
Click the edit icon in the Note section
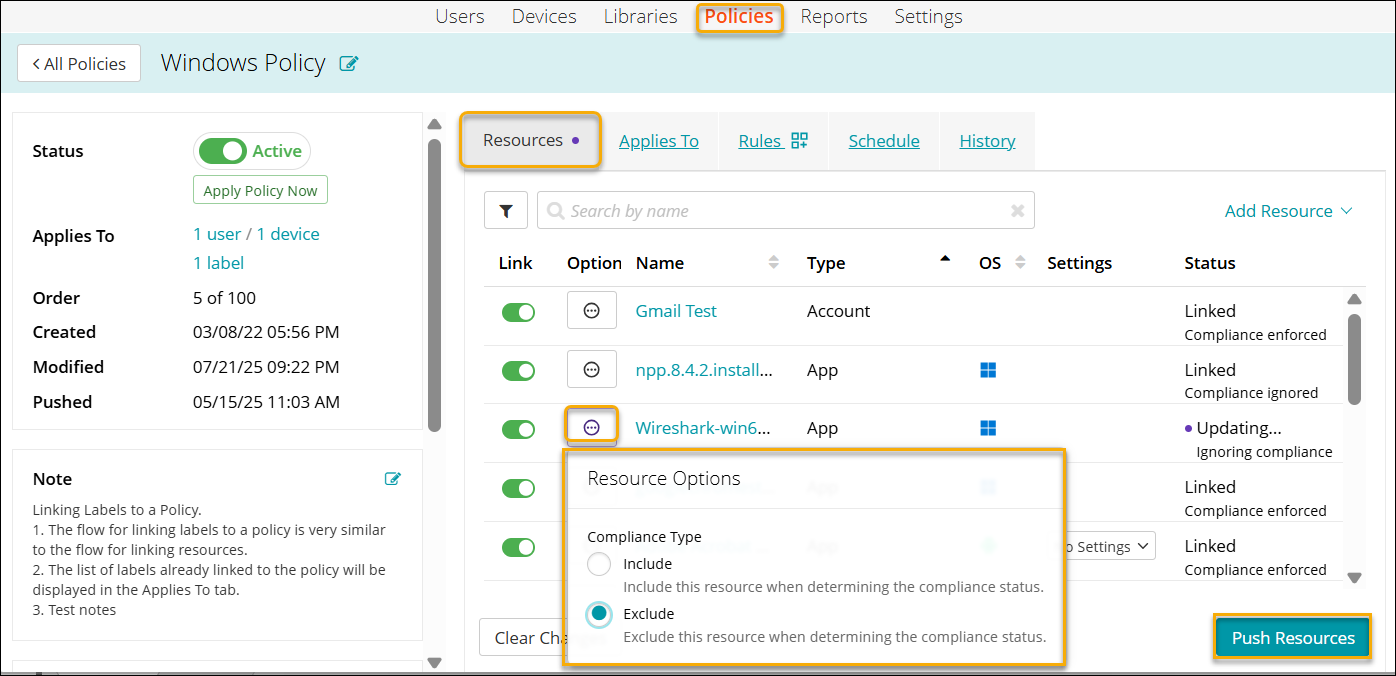[x=393, y=479]
